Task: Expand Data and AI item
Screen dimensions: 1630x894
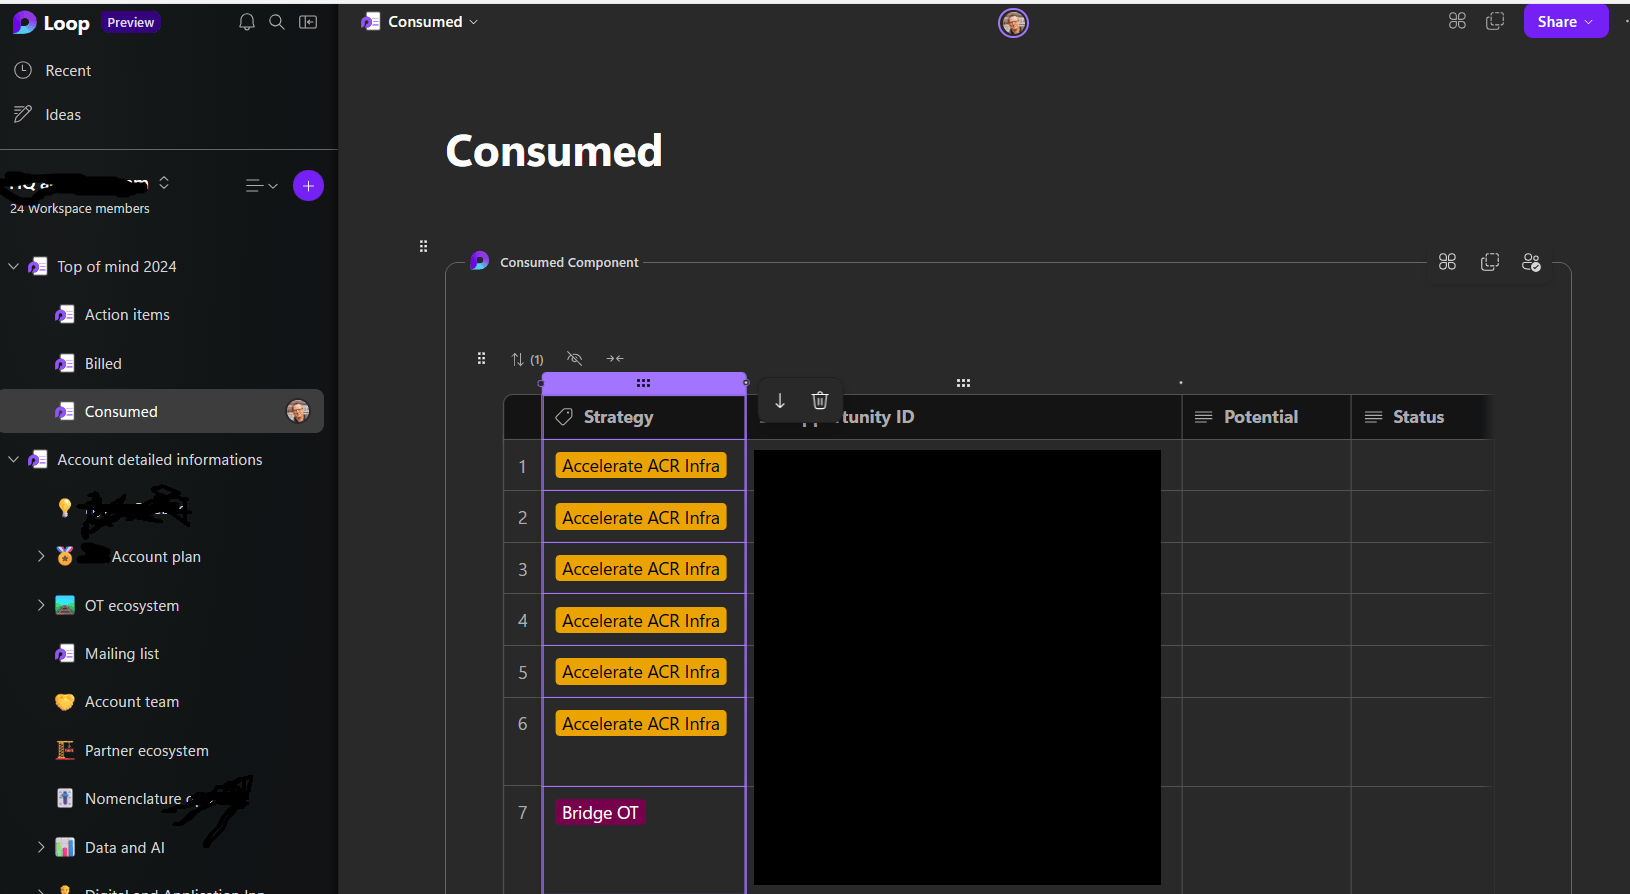Action: [x=41, y=847]
